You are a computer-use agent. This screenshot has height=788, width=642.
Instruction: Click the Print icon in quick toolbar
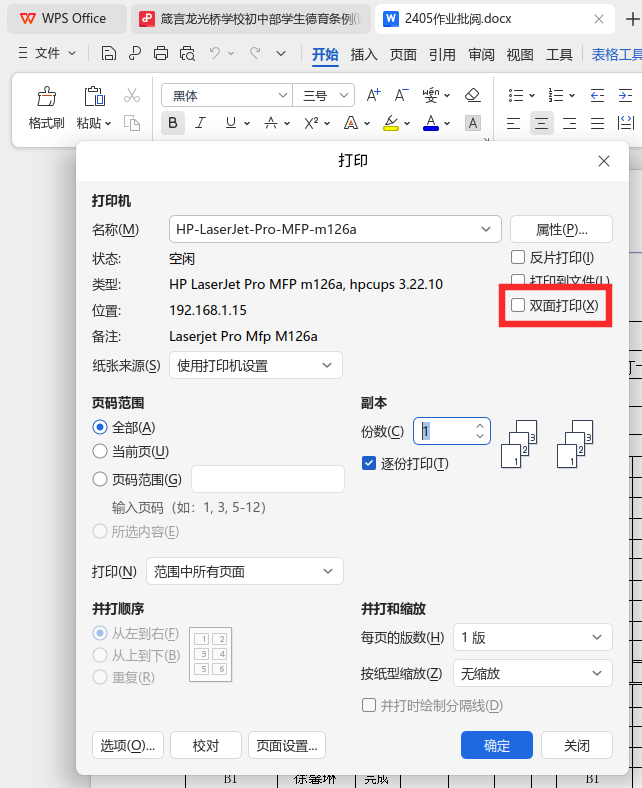pos(161,53)
